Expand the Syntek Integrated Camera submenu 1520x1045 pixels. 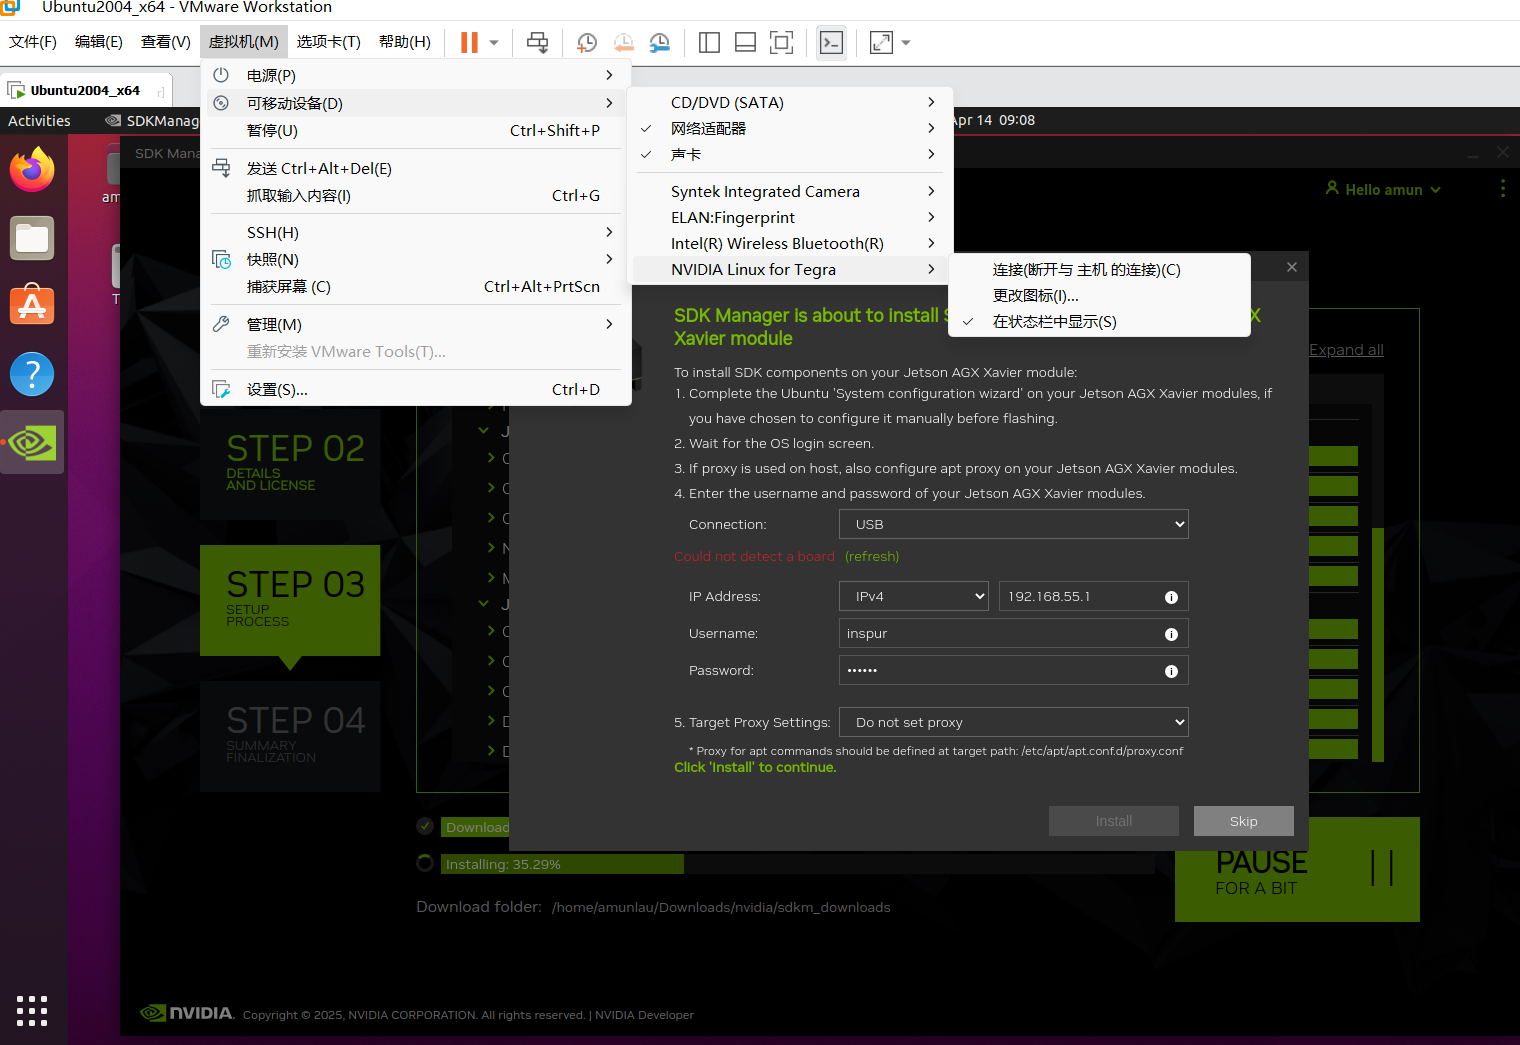pos(790,192)
